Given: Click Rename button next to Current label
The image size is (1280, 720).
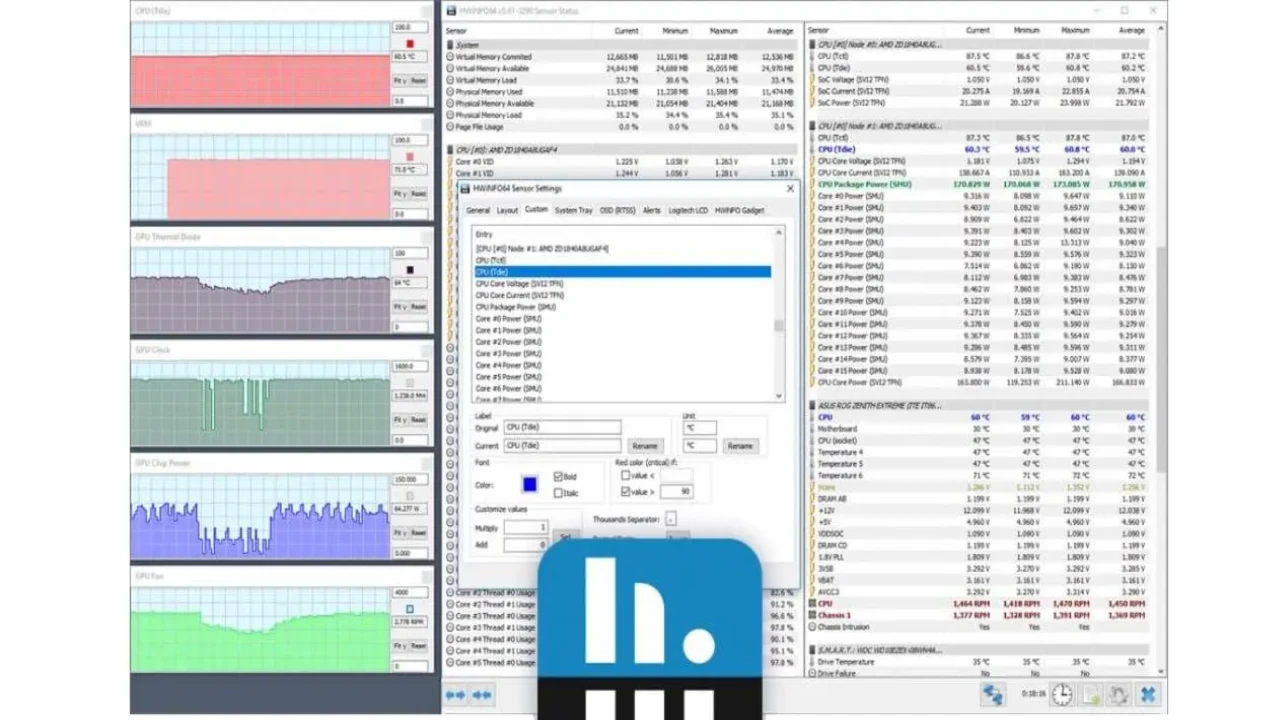Looking at the screenshot, I should [x=646, y=446].
